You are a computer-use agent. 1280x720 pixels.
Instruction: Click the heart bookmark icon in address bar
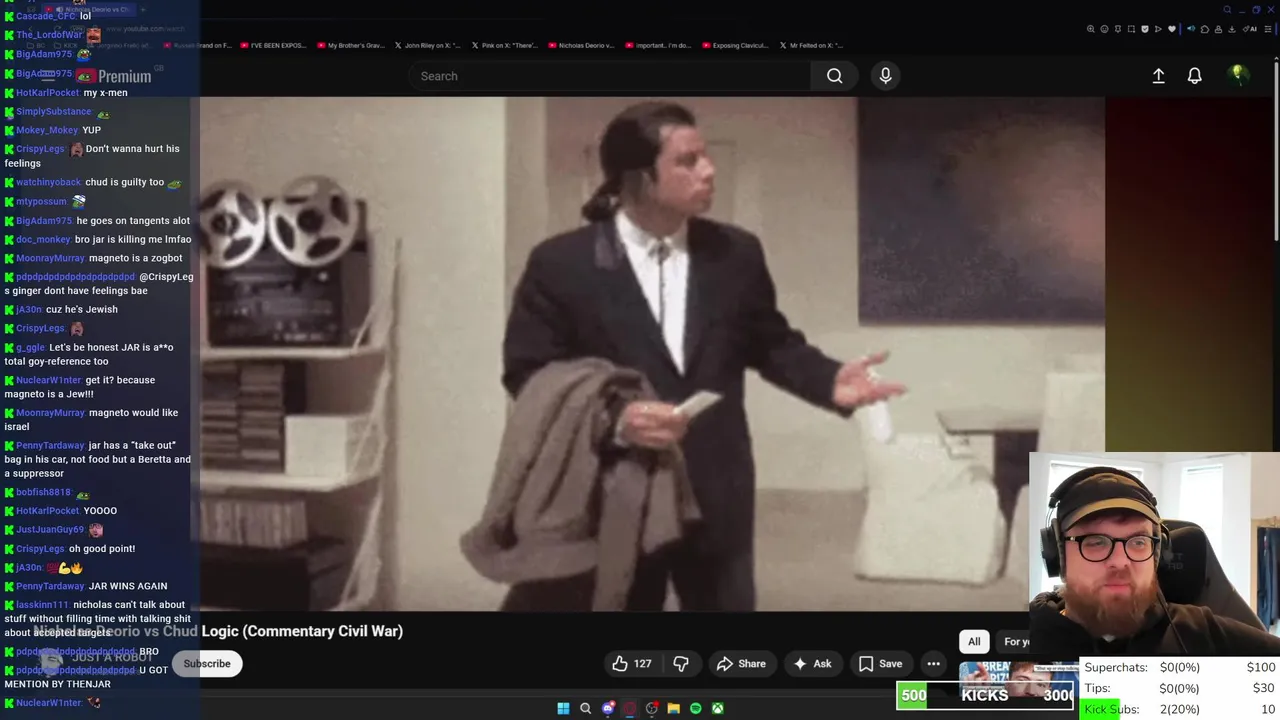click(1172, 29)
